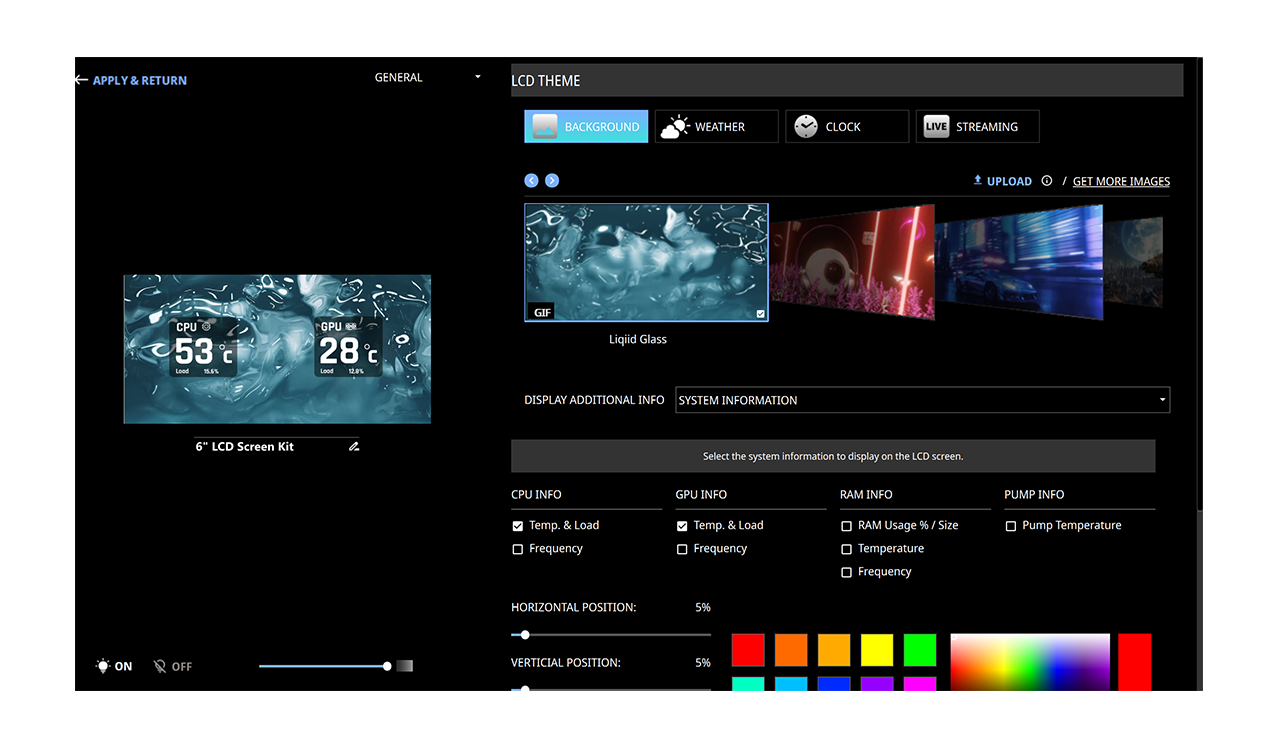Viewport: 1280px width, 750px height.
Task: Pick the green color swatch
Action: pos(920,650)
